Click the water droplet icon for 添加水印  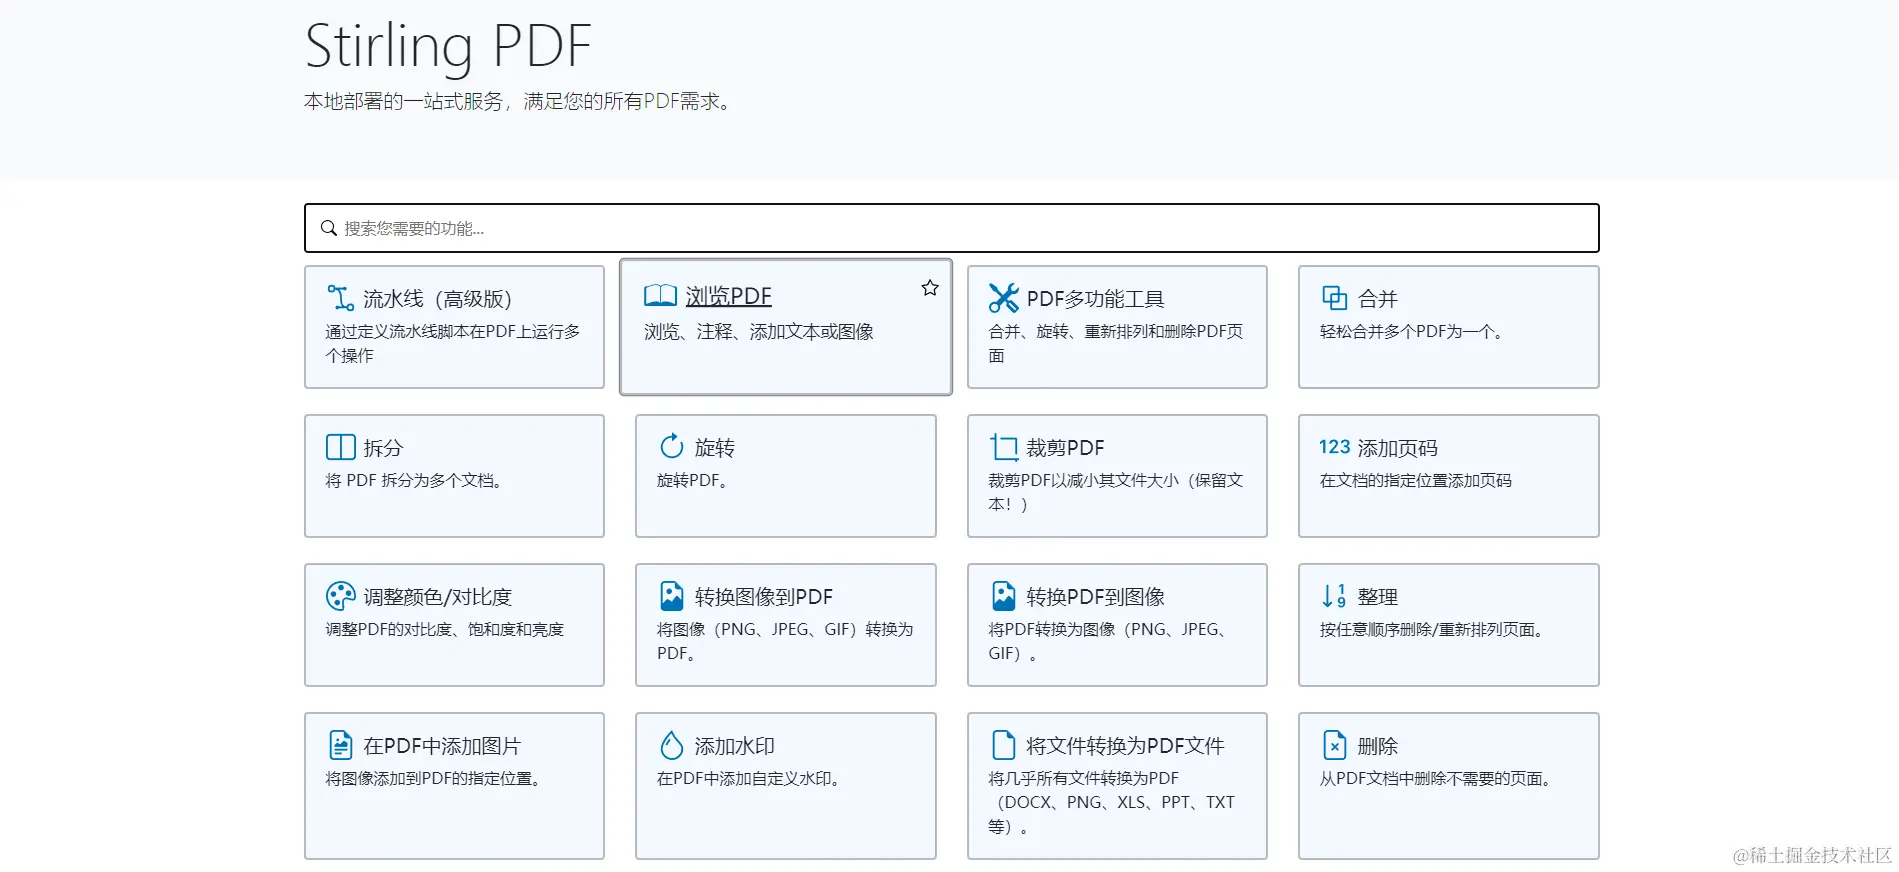click(x=672, y=745)
